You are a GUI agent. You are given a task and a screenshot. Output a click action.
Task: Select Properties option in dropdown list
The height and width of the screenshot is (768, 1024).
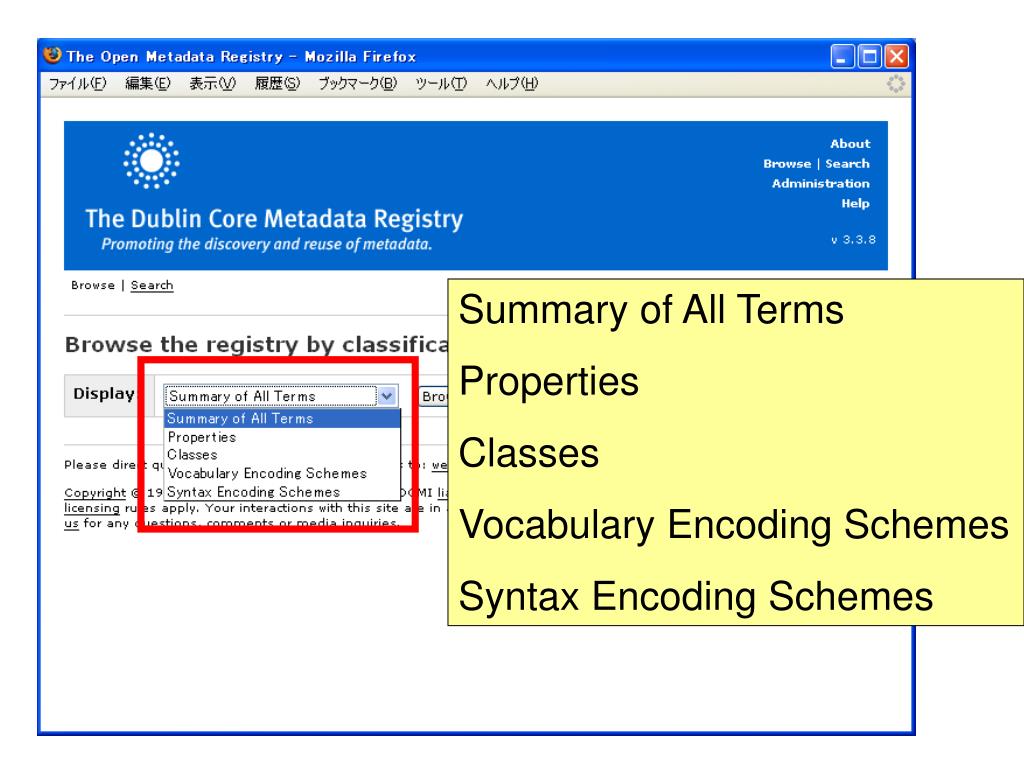pyautogui.click(x=282, y=437)
